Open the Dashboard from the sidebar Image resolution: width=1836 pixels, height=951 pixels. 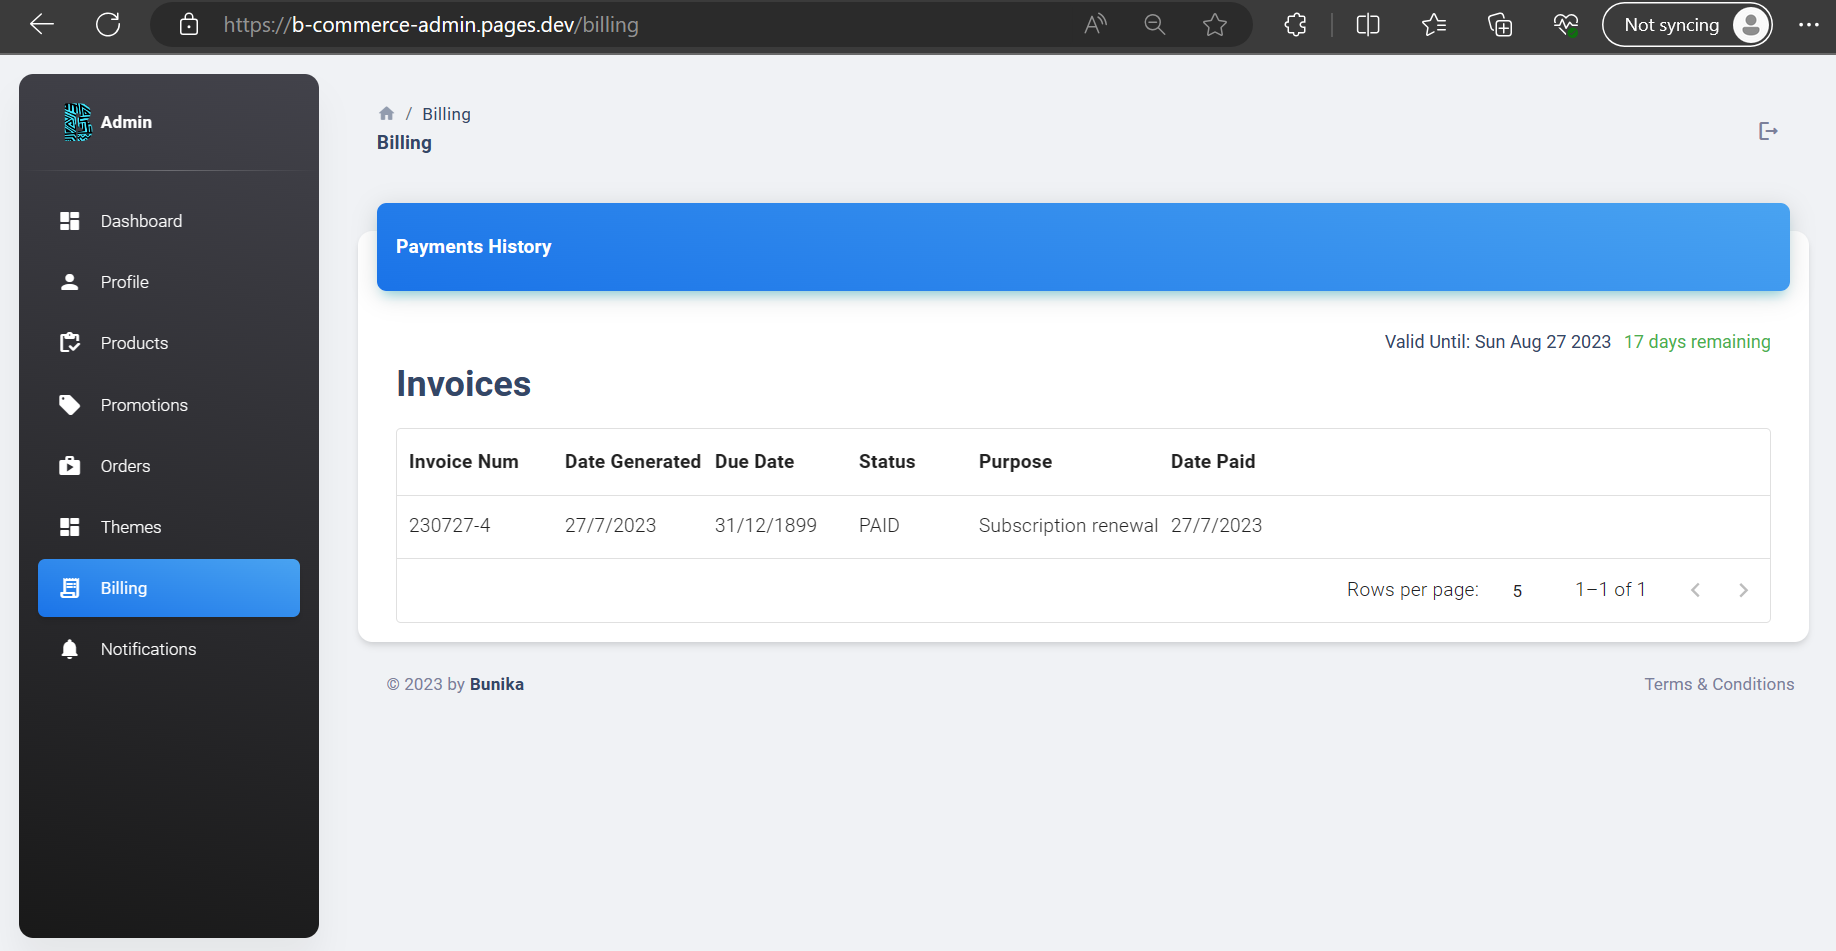140,220
